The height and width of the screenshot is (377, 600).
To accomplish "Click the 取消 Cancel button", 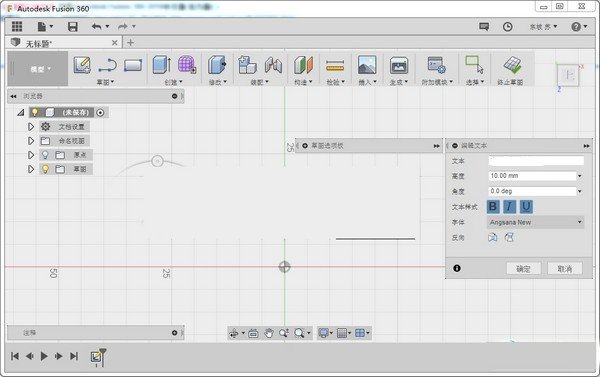I will tap(565, 269).
